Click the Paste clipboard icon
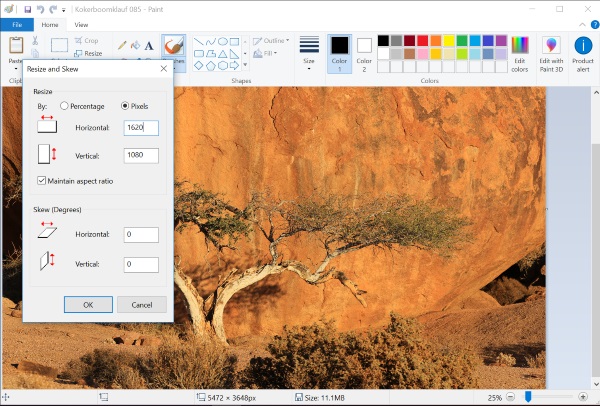The image size is (600, 406). pyautogui.click(x=16, y=46)
